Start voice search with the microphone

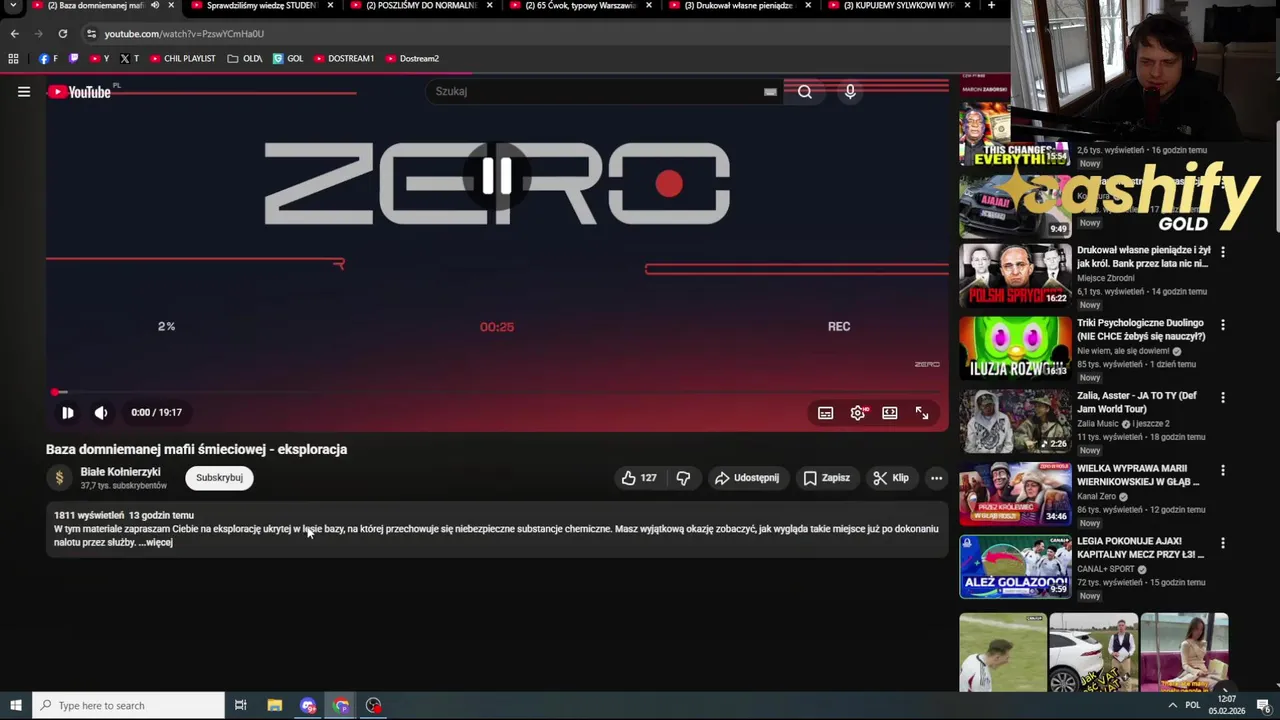tap(850, 92)
